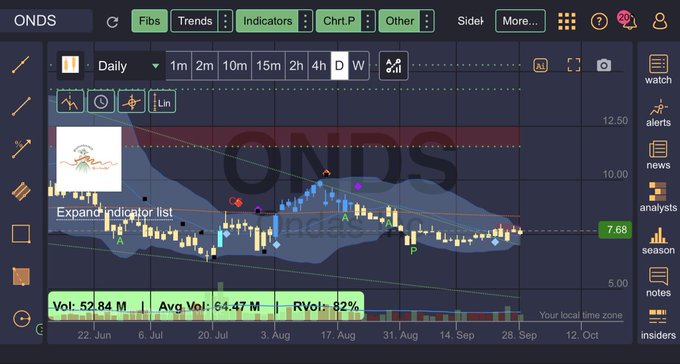Open the Trends options three-dot menu
680x364 pixels.
[225, 21]
